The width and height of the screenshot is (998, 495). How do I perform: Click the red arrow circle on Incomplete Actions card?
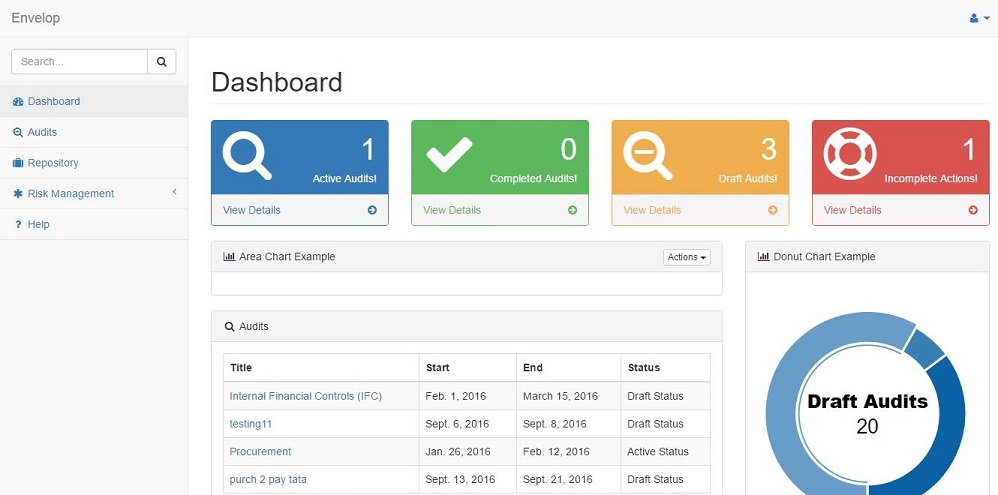[x=973, y=210]
